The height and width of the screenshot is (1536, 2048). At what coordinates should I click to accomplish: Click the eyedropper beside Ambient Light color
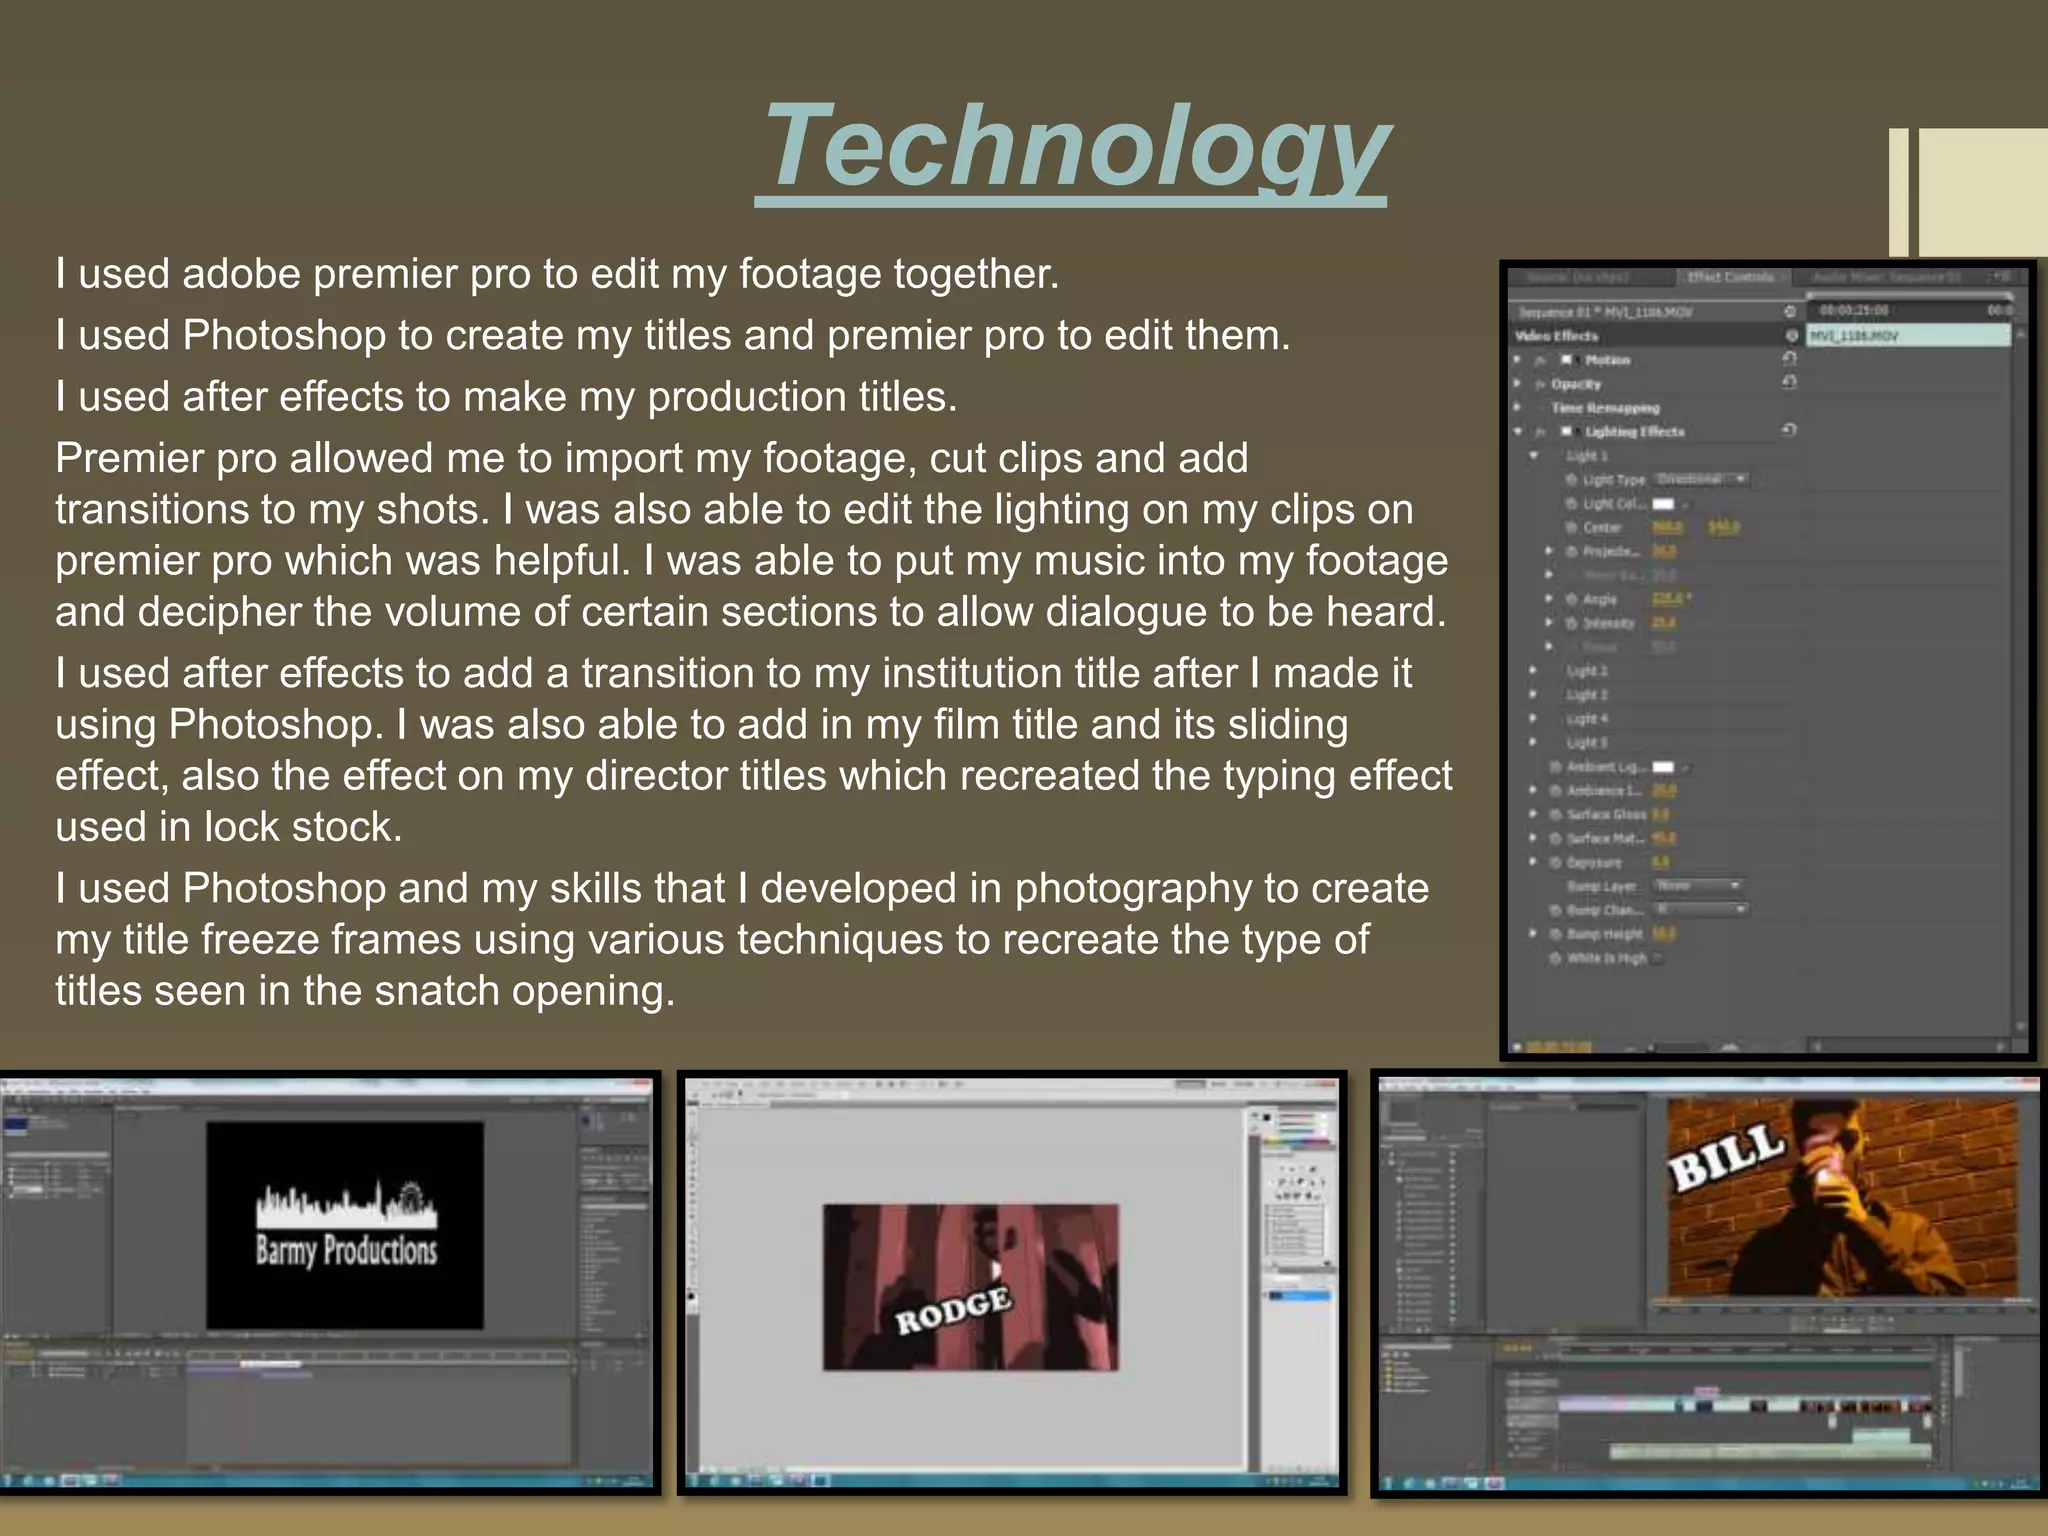click(x=1686, y=767)
